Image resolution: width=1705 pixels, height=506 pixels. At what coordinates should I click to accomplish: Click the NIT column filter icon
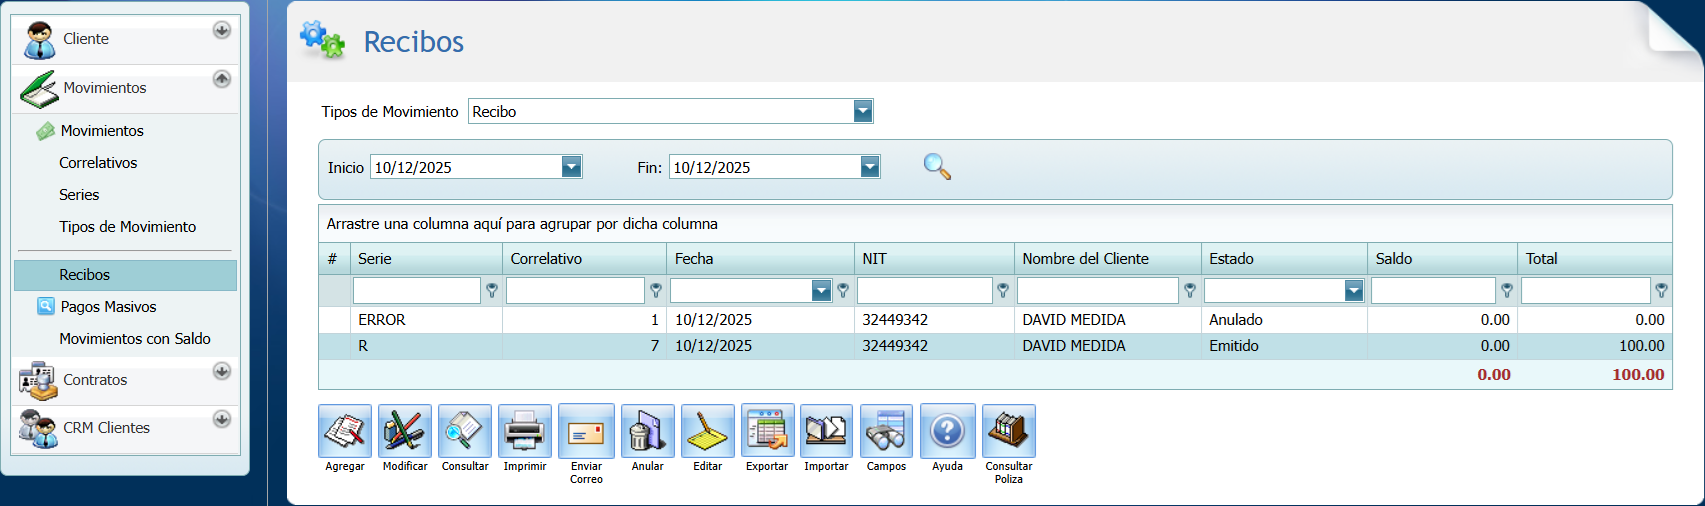point(1003,290)
